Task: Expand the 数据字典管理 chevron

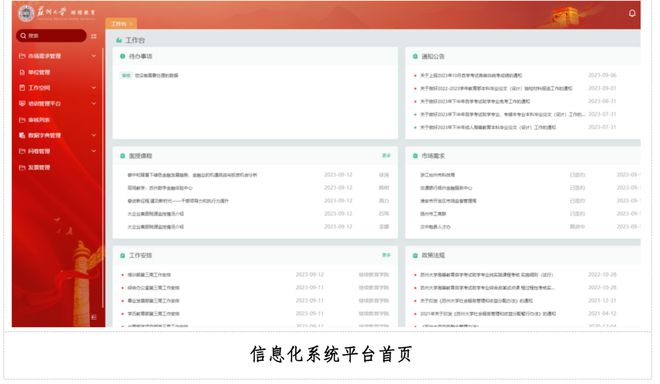Action: tap(94, 135)
